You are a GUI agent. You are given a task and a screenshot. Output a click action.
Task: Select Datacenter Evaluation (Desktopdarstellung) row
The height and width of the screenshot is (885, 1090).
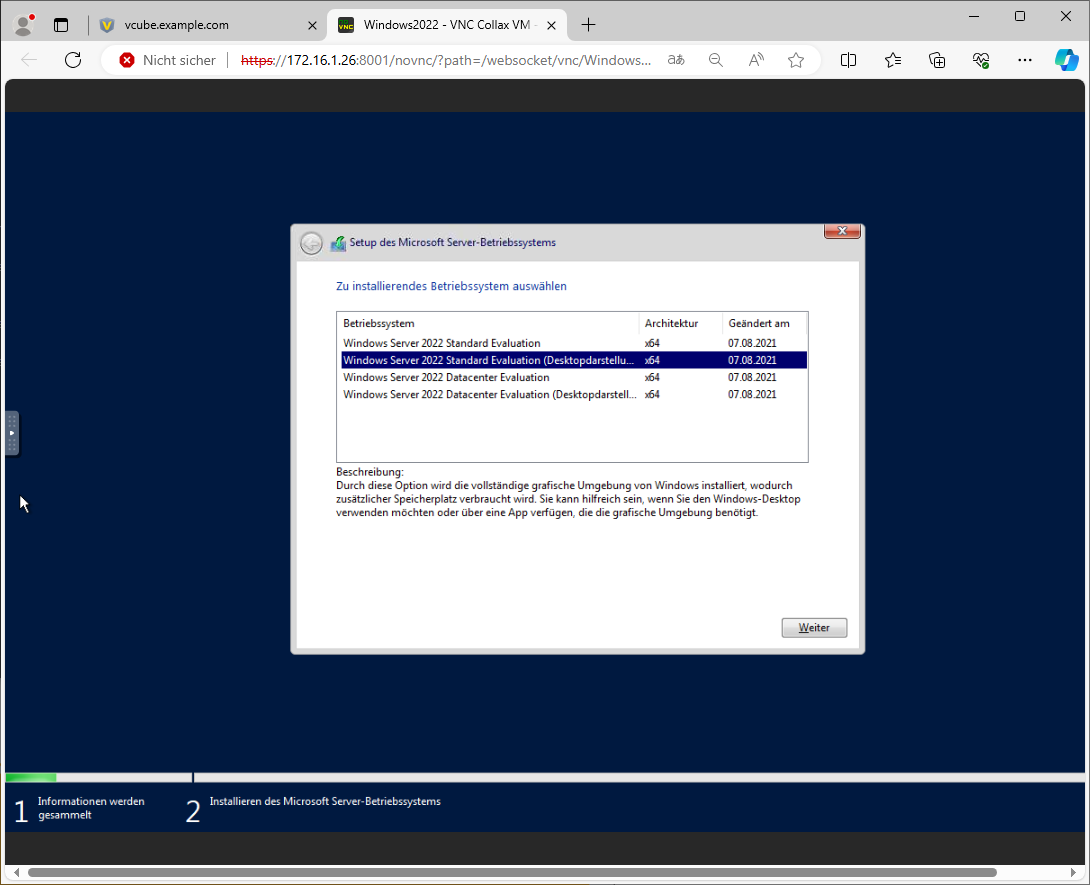(574, 394)
